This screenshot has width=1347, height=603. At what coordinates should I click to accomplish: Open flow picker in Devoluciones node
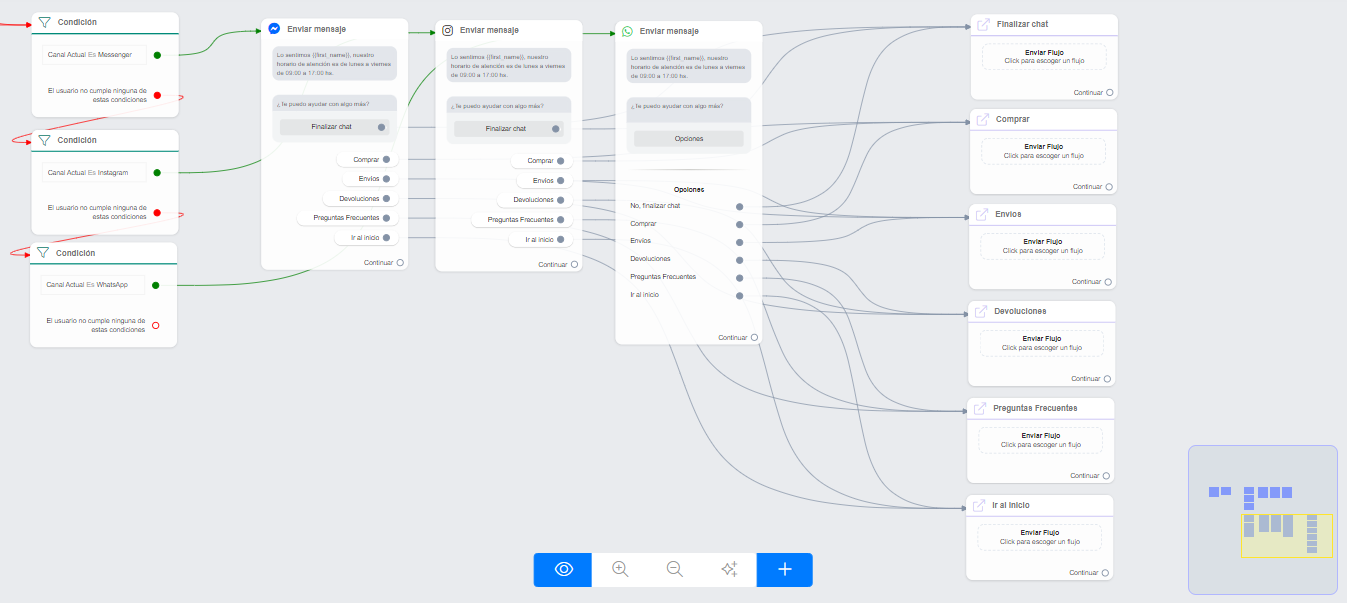click(1041, 343)
